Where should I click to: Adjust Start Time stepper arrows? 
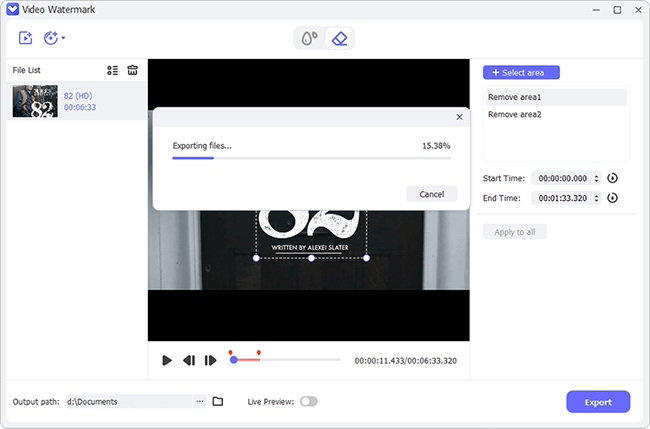click(x=597, y=178)
